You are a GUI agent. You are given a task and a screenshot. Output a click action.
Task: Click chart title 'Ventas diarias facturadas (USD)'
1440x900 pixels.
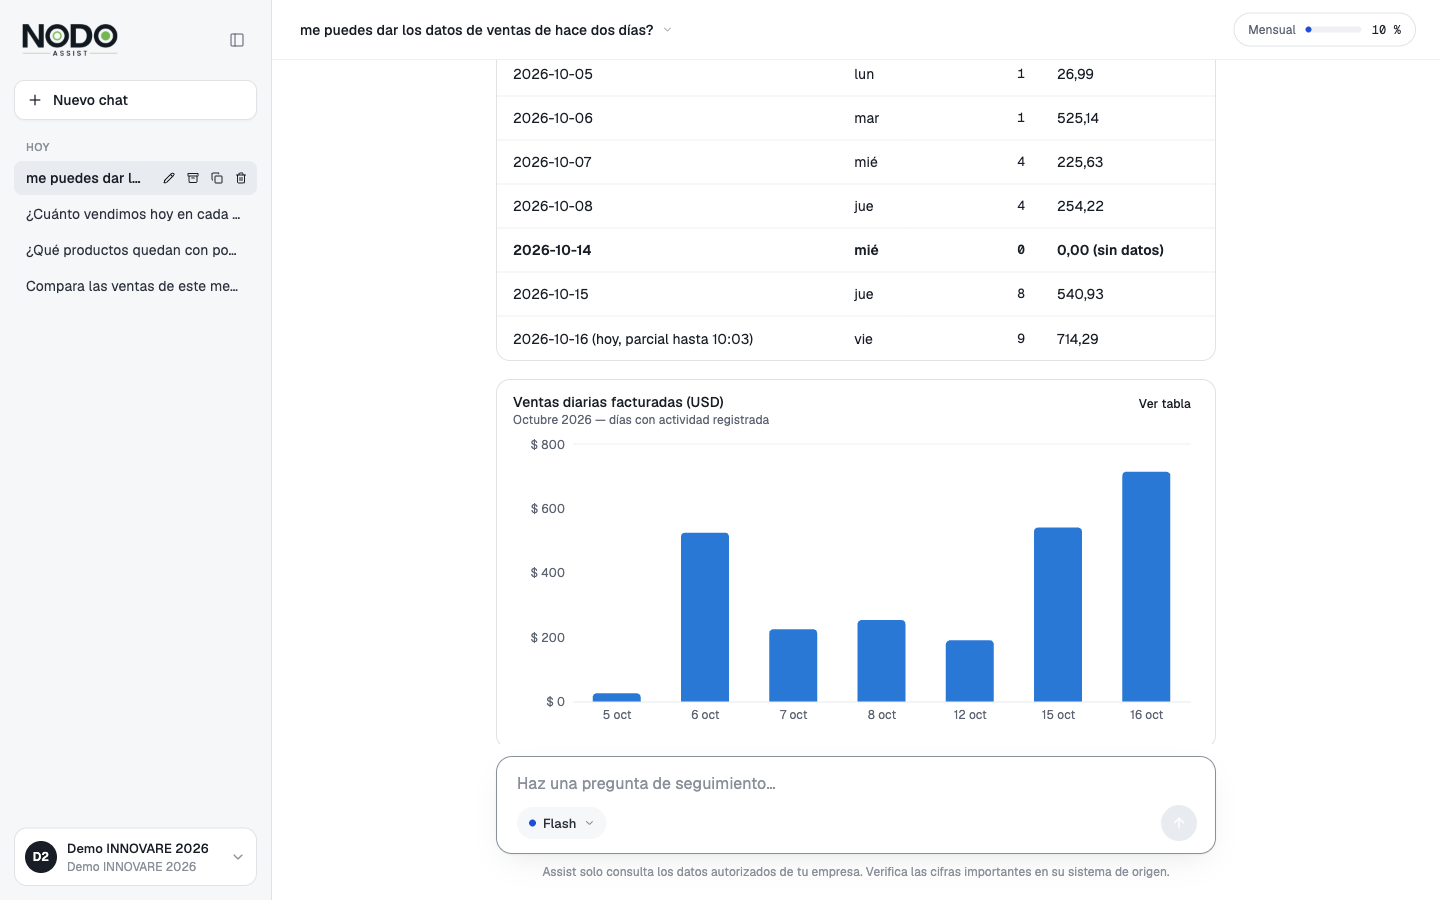pyautogui.click(x=618, y=402)
